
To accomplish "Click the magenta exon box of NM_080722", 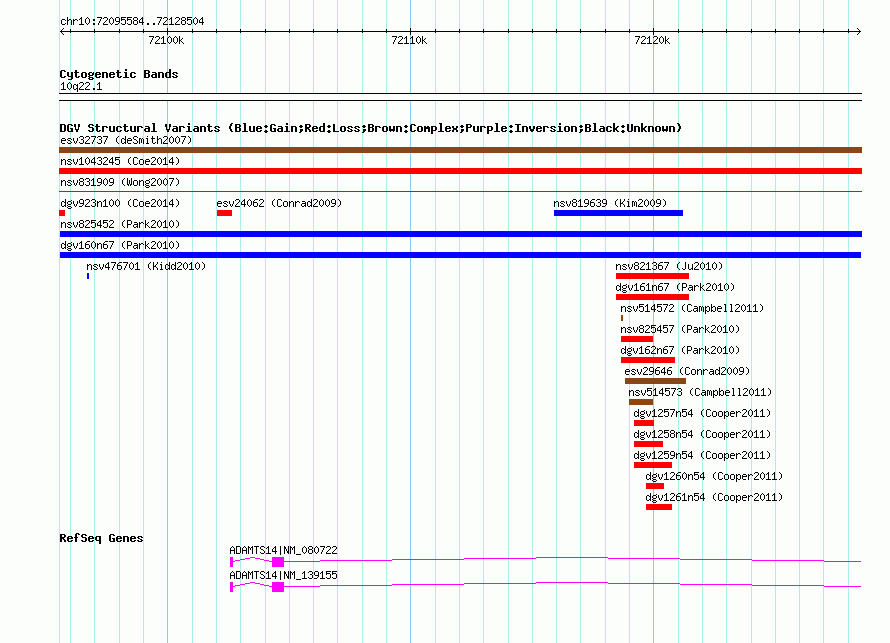I will (x=278, y=562).
